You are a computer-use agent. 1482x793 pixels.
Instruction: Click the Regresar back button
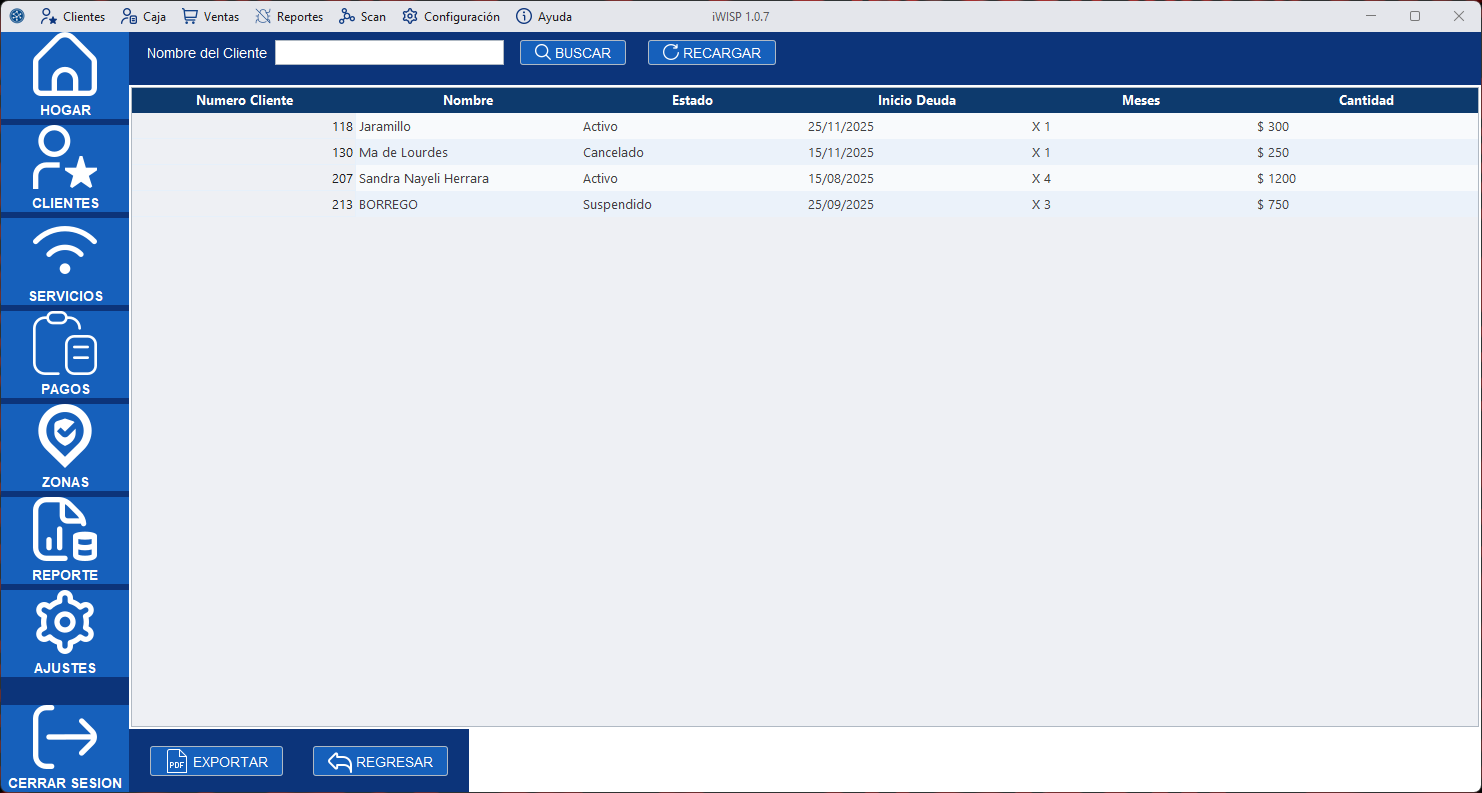[x=380, y=762]
